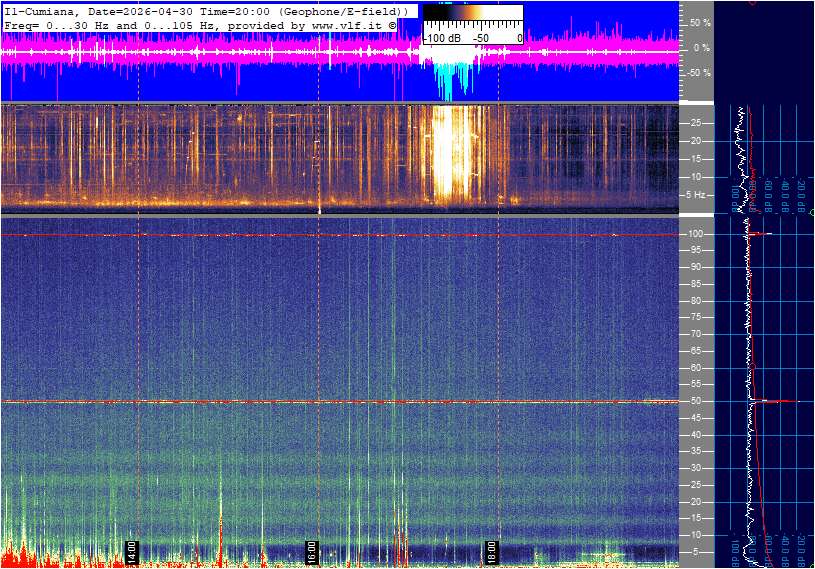Click the red 100 Hz line in spectrogram
815x569 pixels.
click(340, 235)
